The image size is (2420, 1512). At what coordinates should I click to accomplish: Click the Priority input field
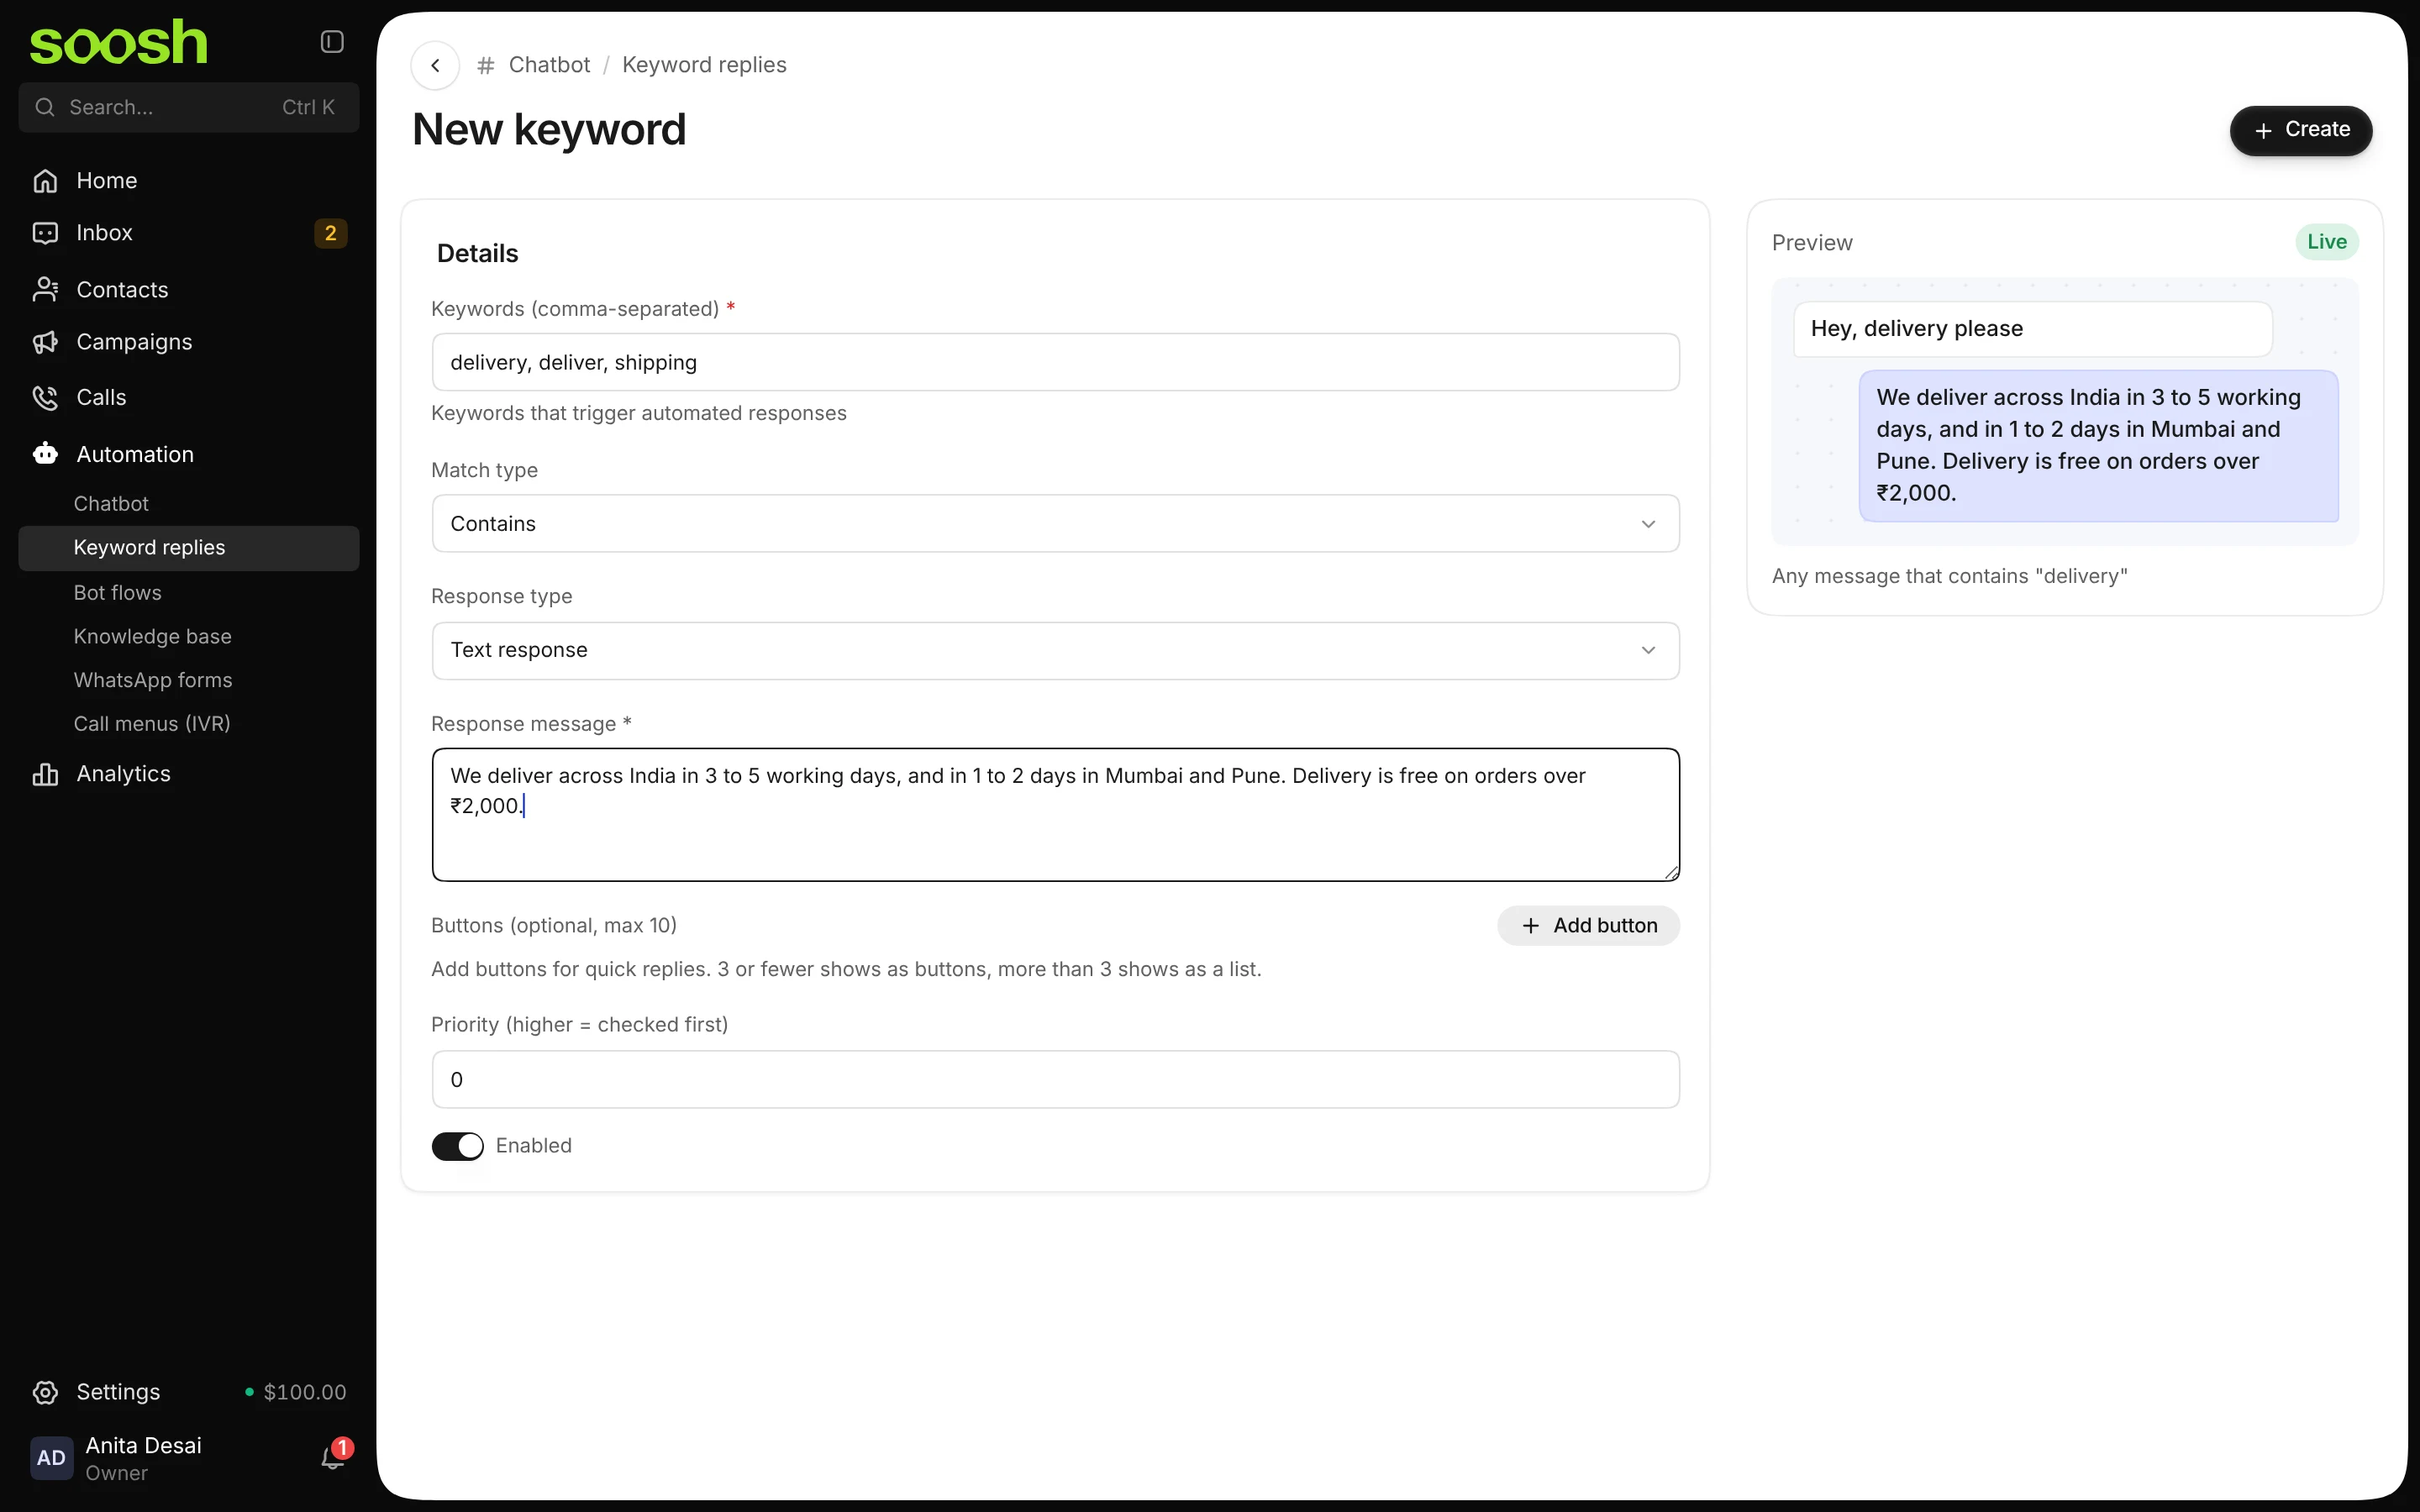click(1055, 1079)
